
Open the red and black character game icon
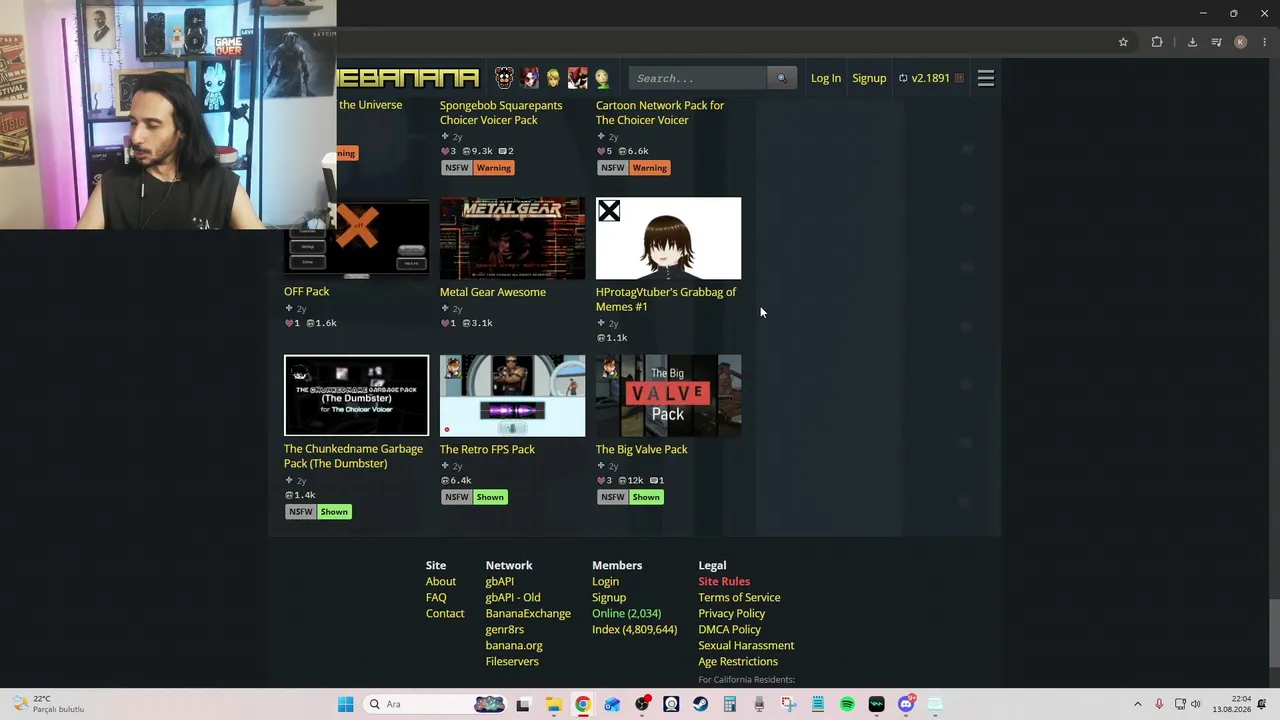pyautogui.click(x=578, y=78)
